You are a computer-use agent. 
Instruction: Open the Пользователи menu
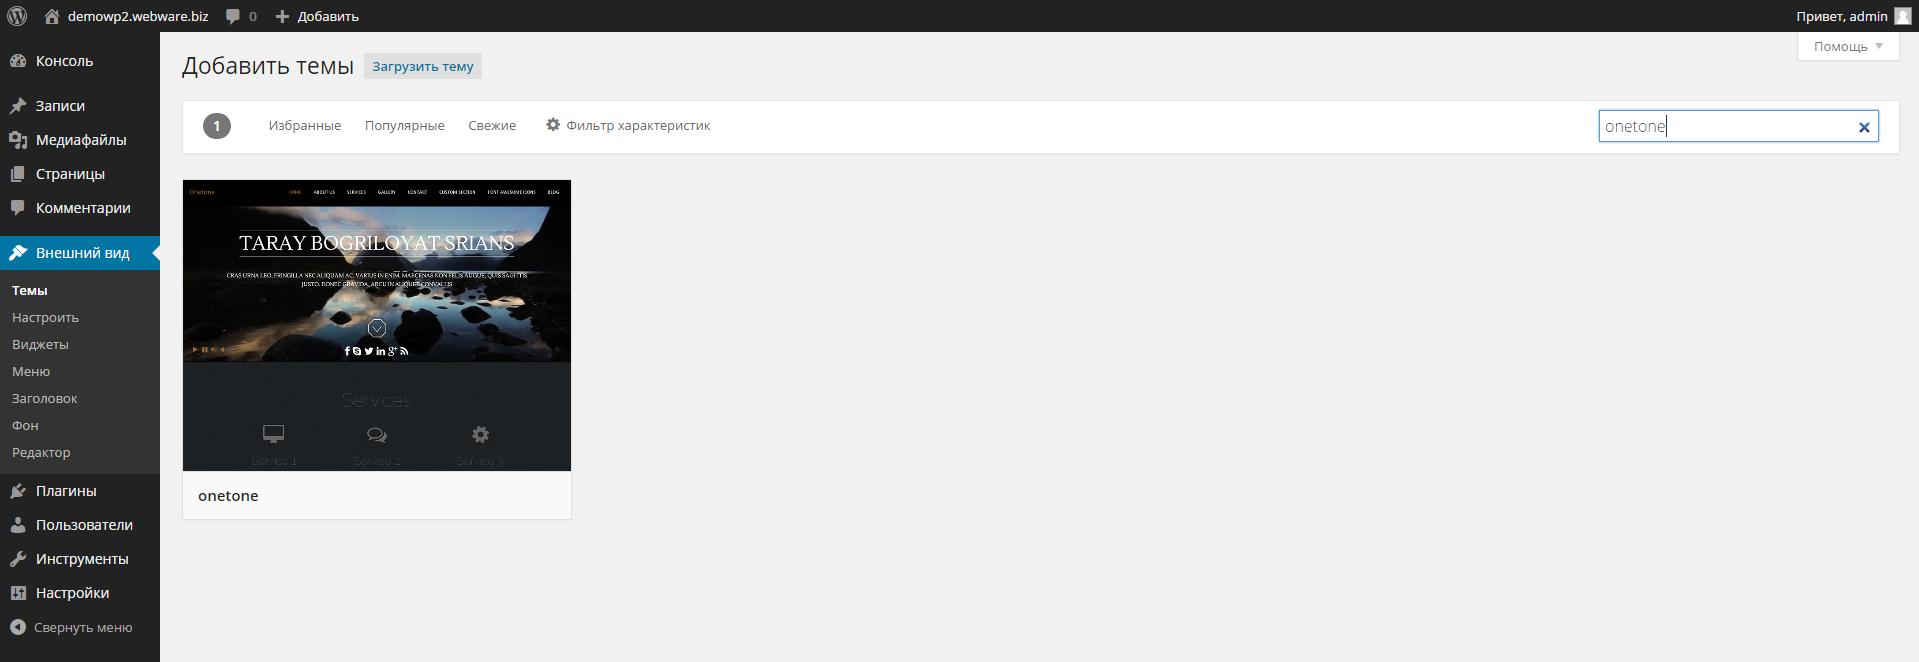(84, 525)
